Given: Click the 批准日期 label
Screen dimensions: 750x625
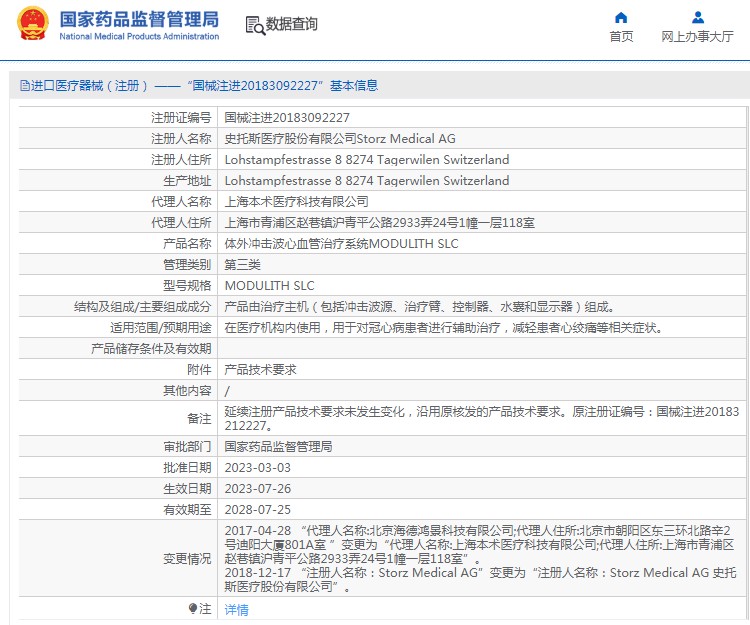Looking at the screenshot, I should (x=187, y=468).
